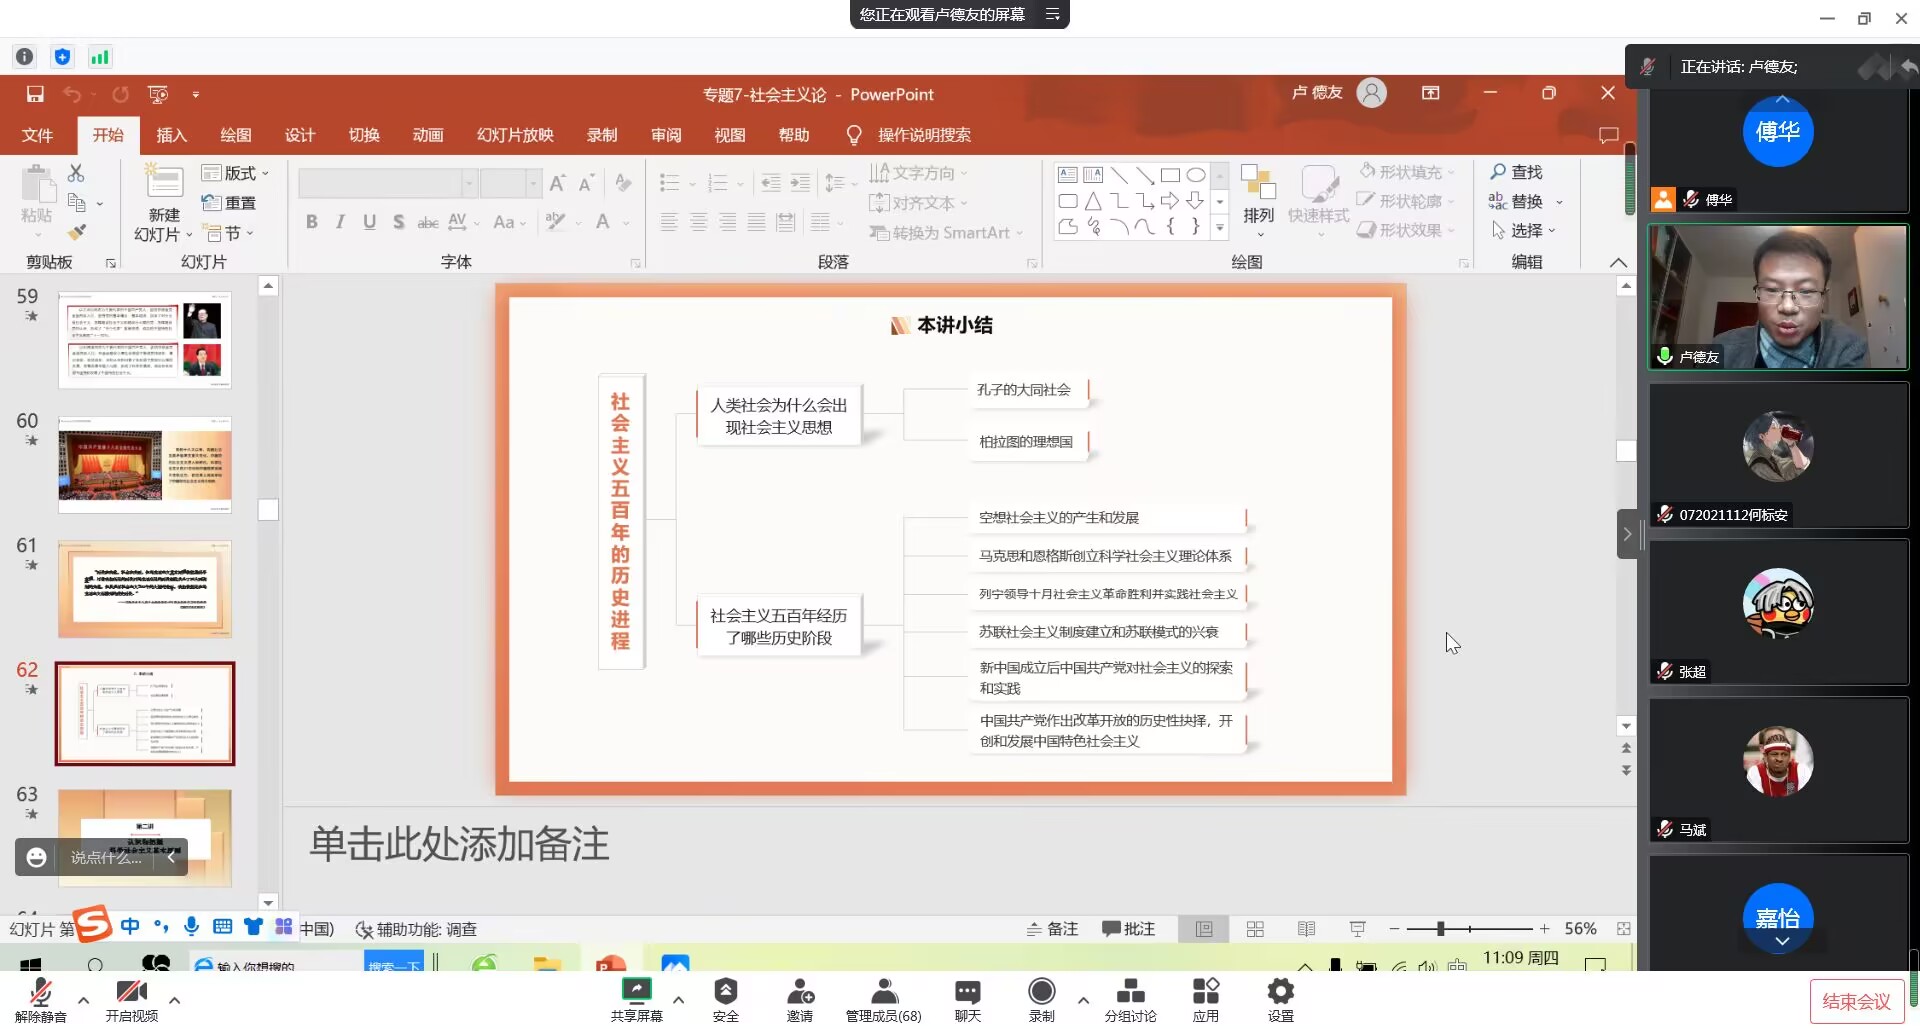Open 快速样式 quick styles gallery

click(x=1318, y=200)
